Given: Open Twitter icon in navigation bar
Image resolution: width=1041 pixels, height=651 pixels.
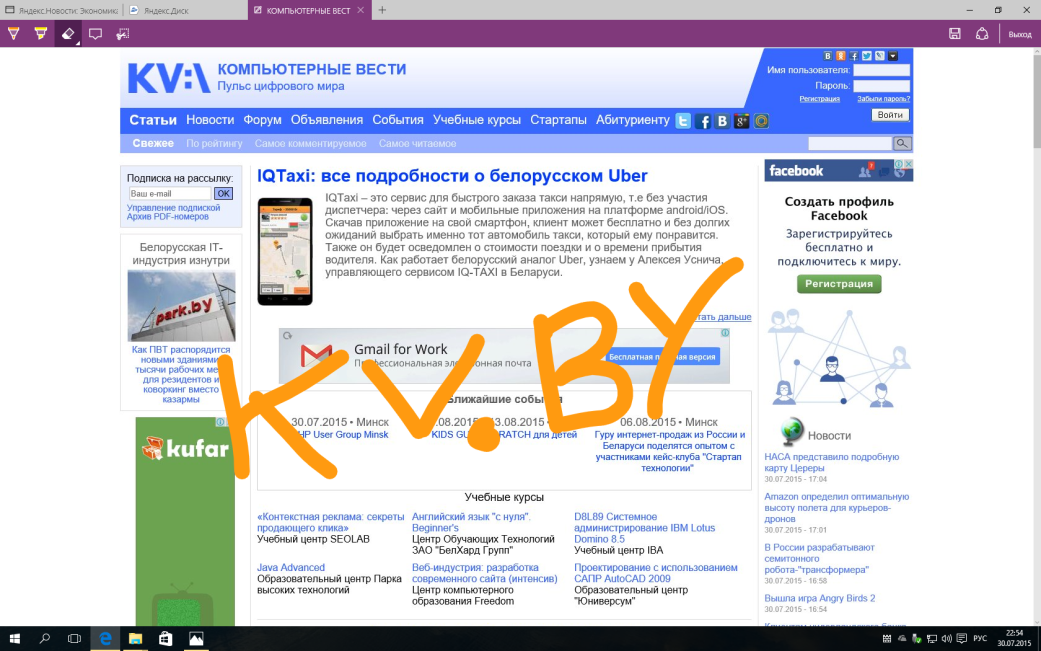Looking at the screenshot, I should pos(683,121).
